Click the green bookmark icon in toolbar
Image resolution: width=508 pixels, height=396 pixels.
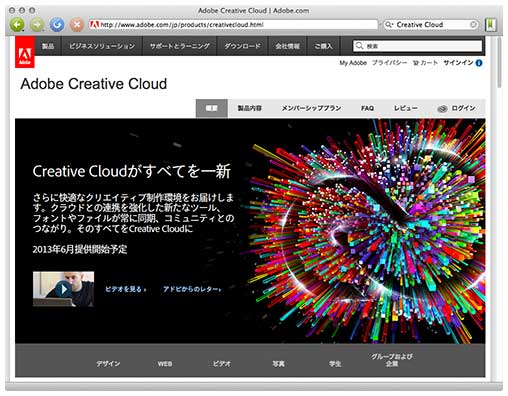[491, 25]
